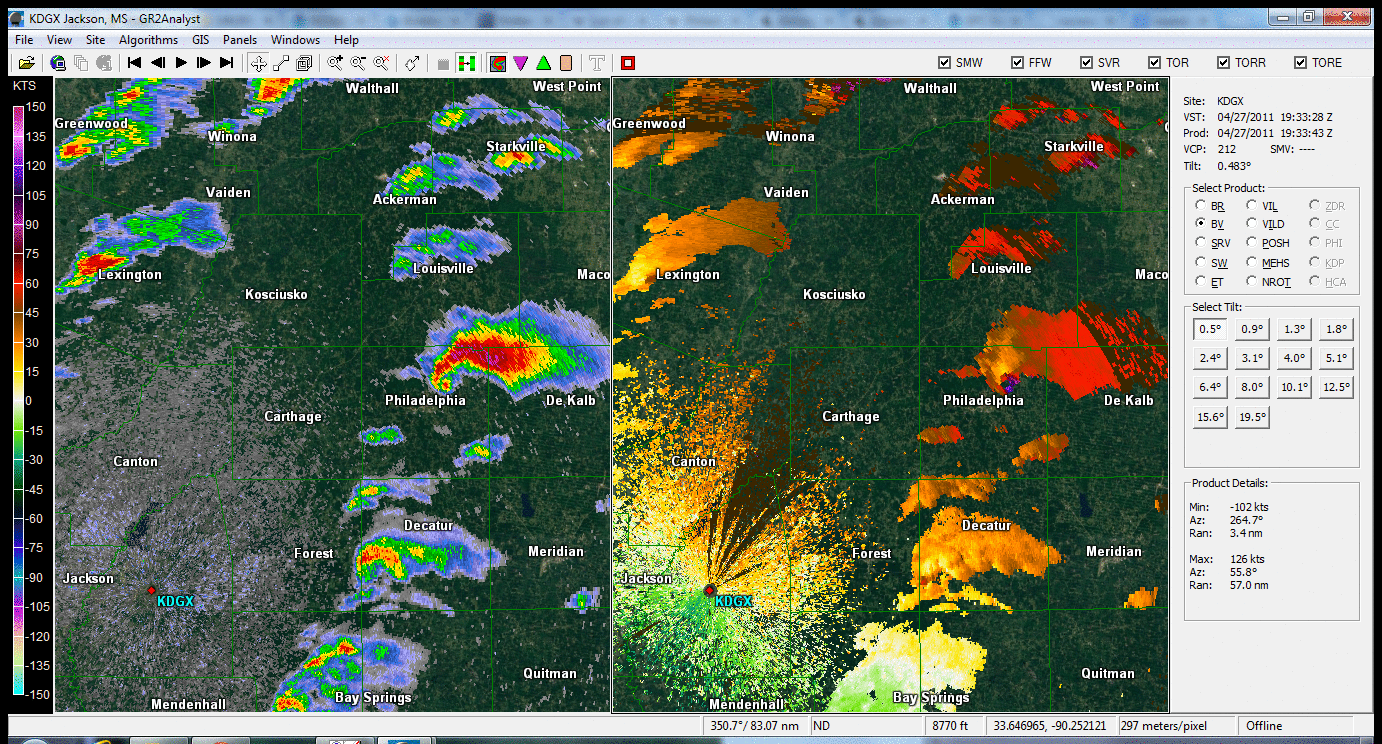Select the BR product radio button
This screenshot has height=744, width=1382.
1200,206
